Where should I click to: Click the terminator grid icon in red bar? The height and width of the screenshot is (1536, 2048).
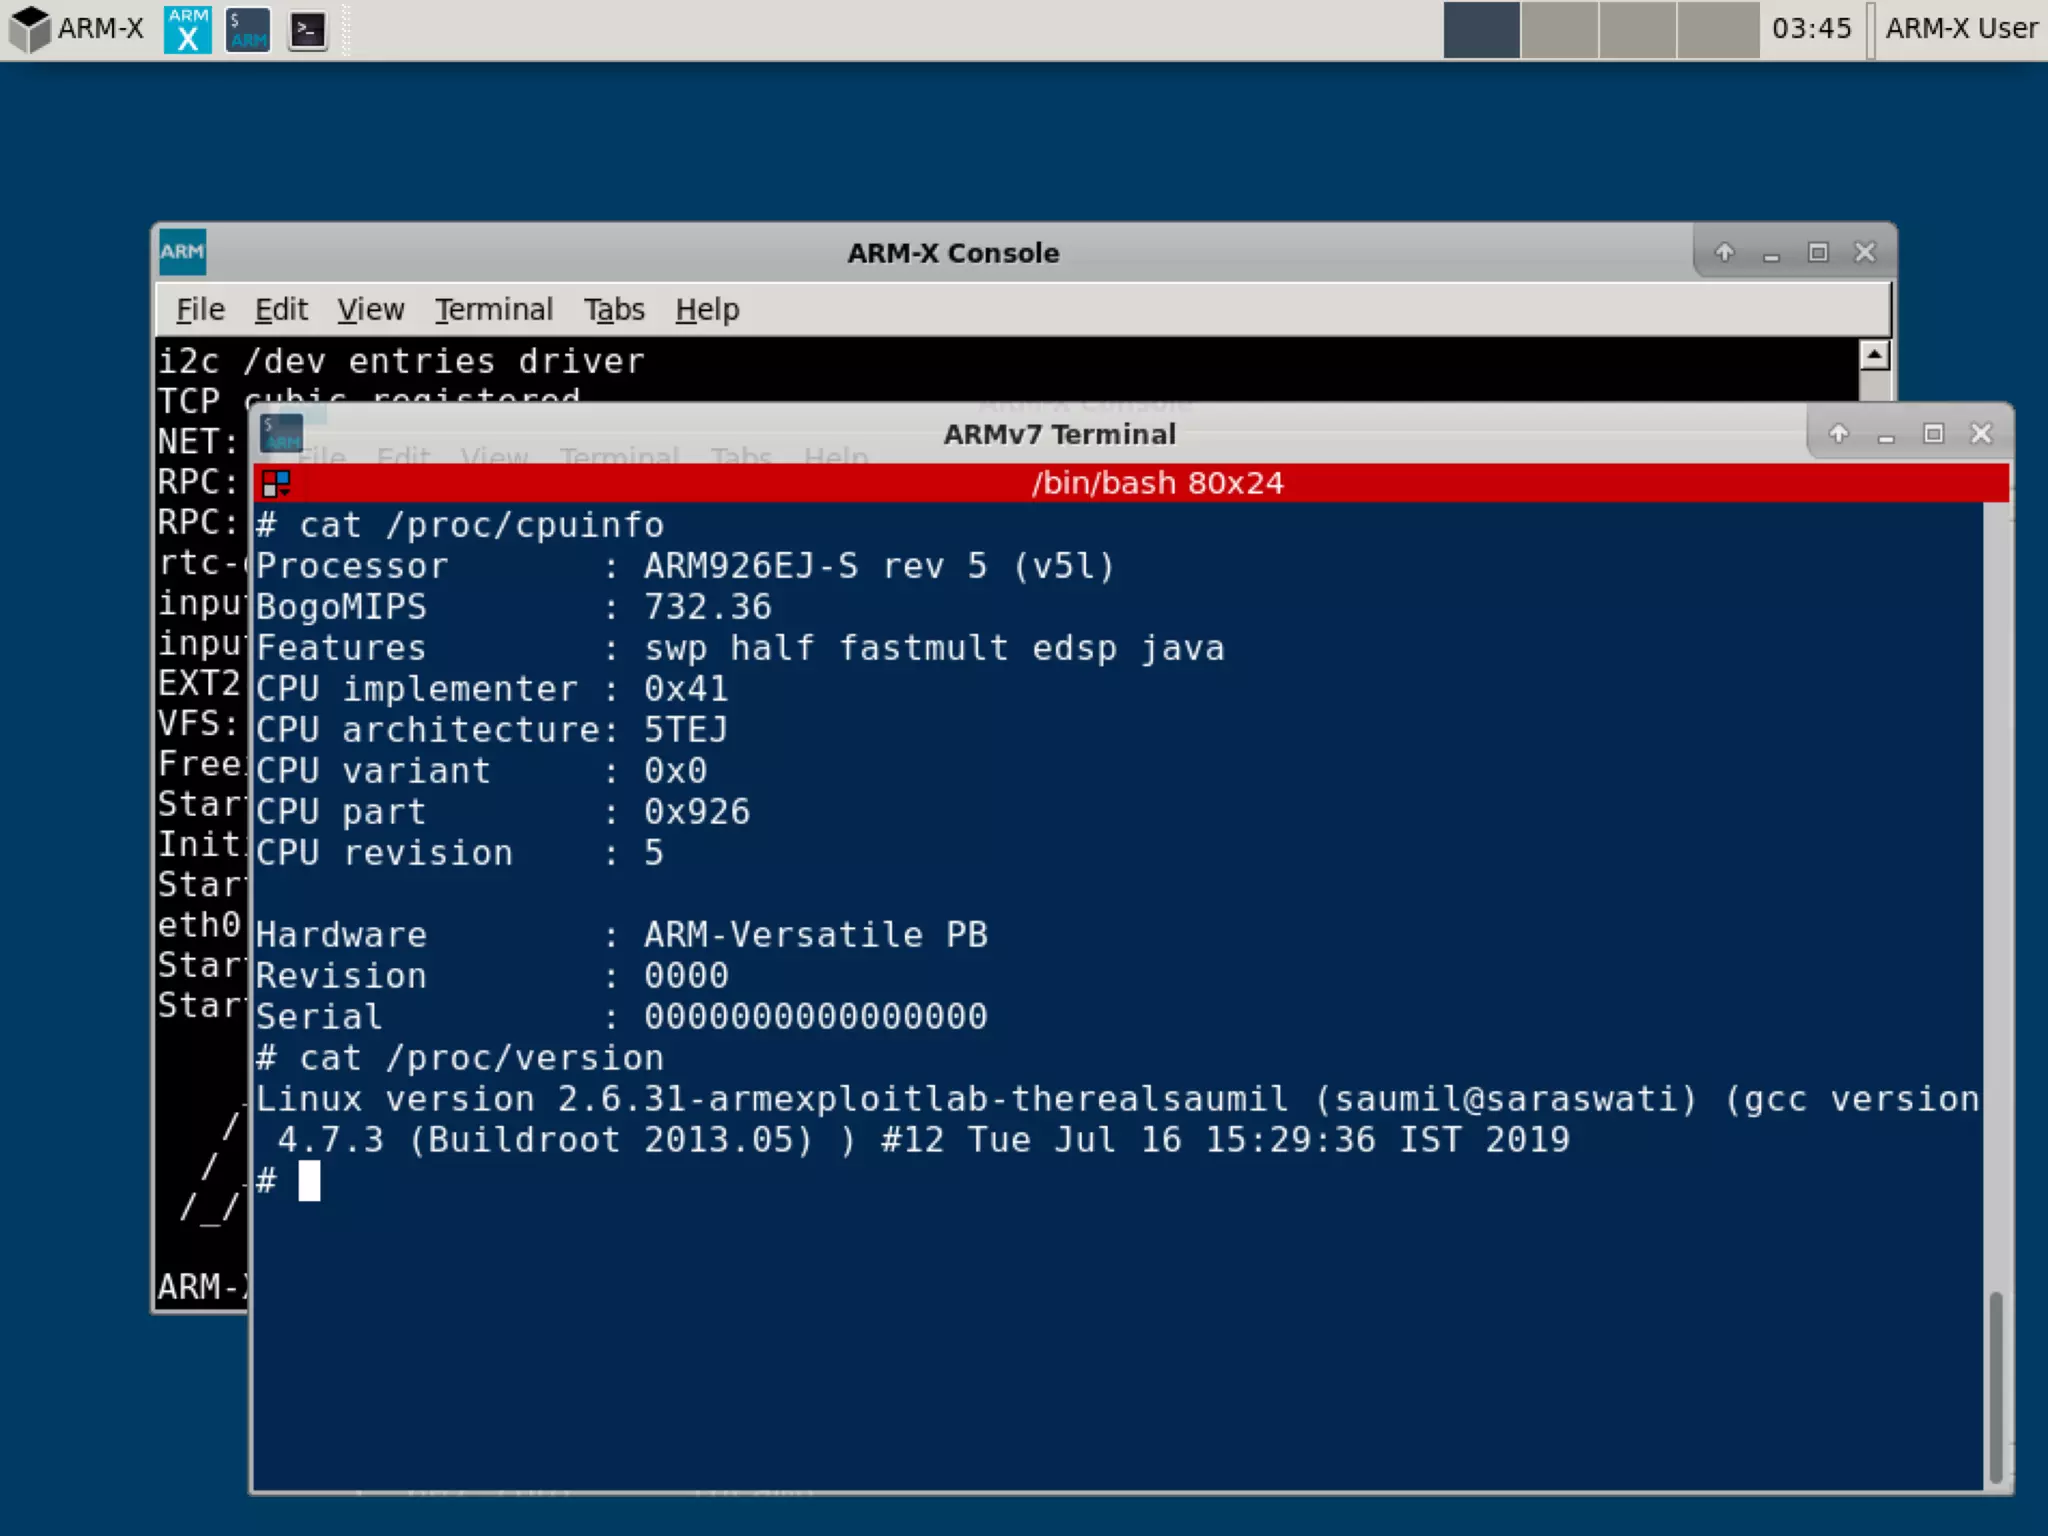276,484
